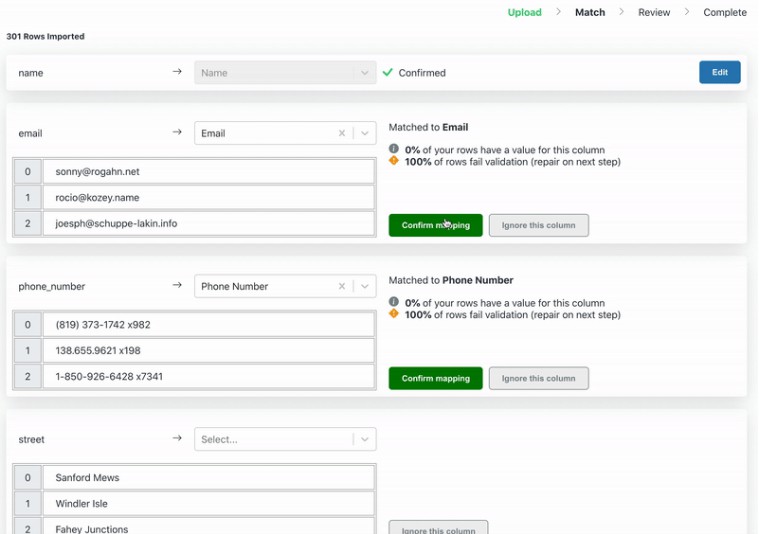761x534 pixels.
Task: Clear the Email field selection with X
Action: tap(341, 133)
